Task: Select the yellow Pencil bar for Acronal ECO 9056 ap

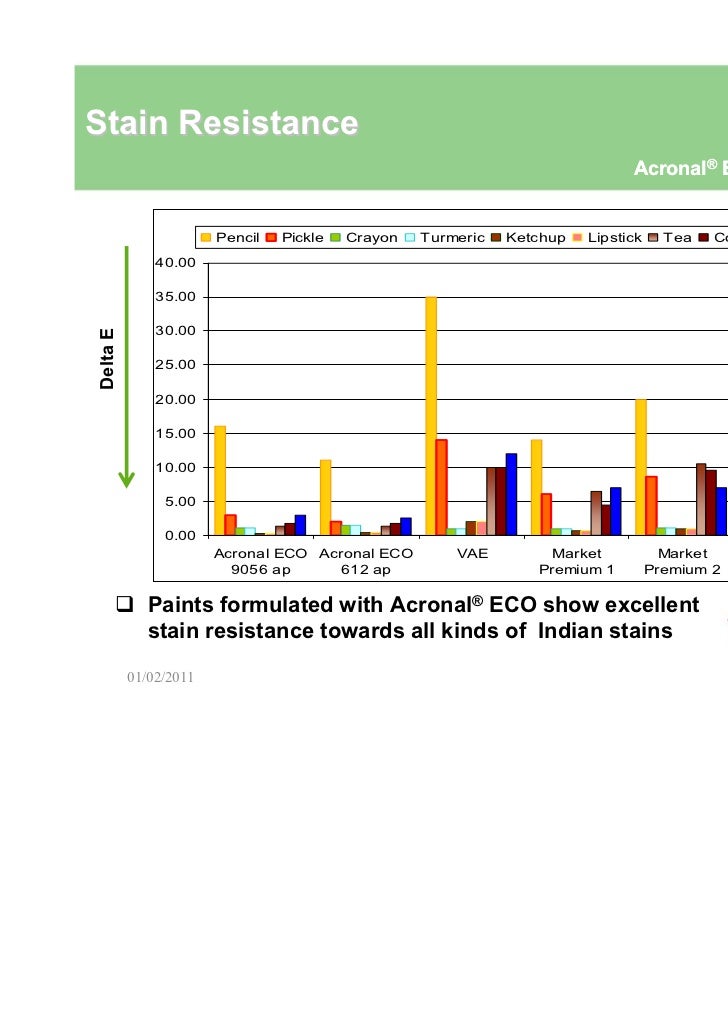Action: pyautogui.click(x=220, y=481)
